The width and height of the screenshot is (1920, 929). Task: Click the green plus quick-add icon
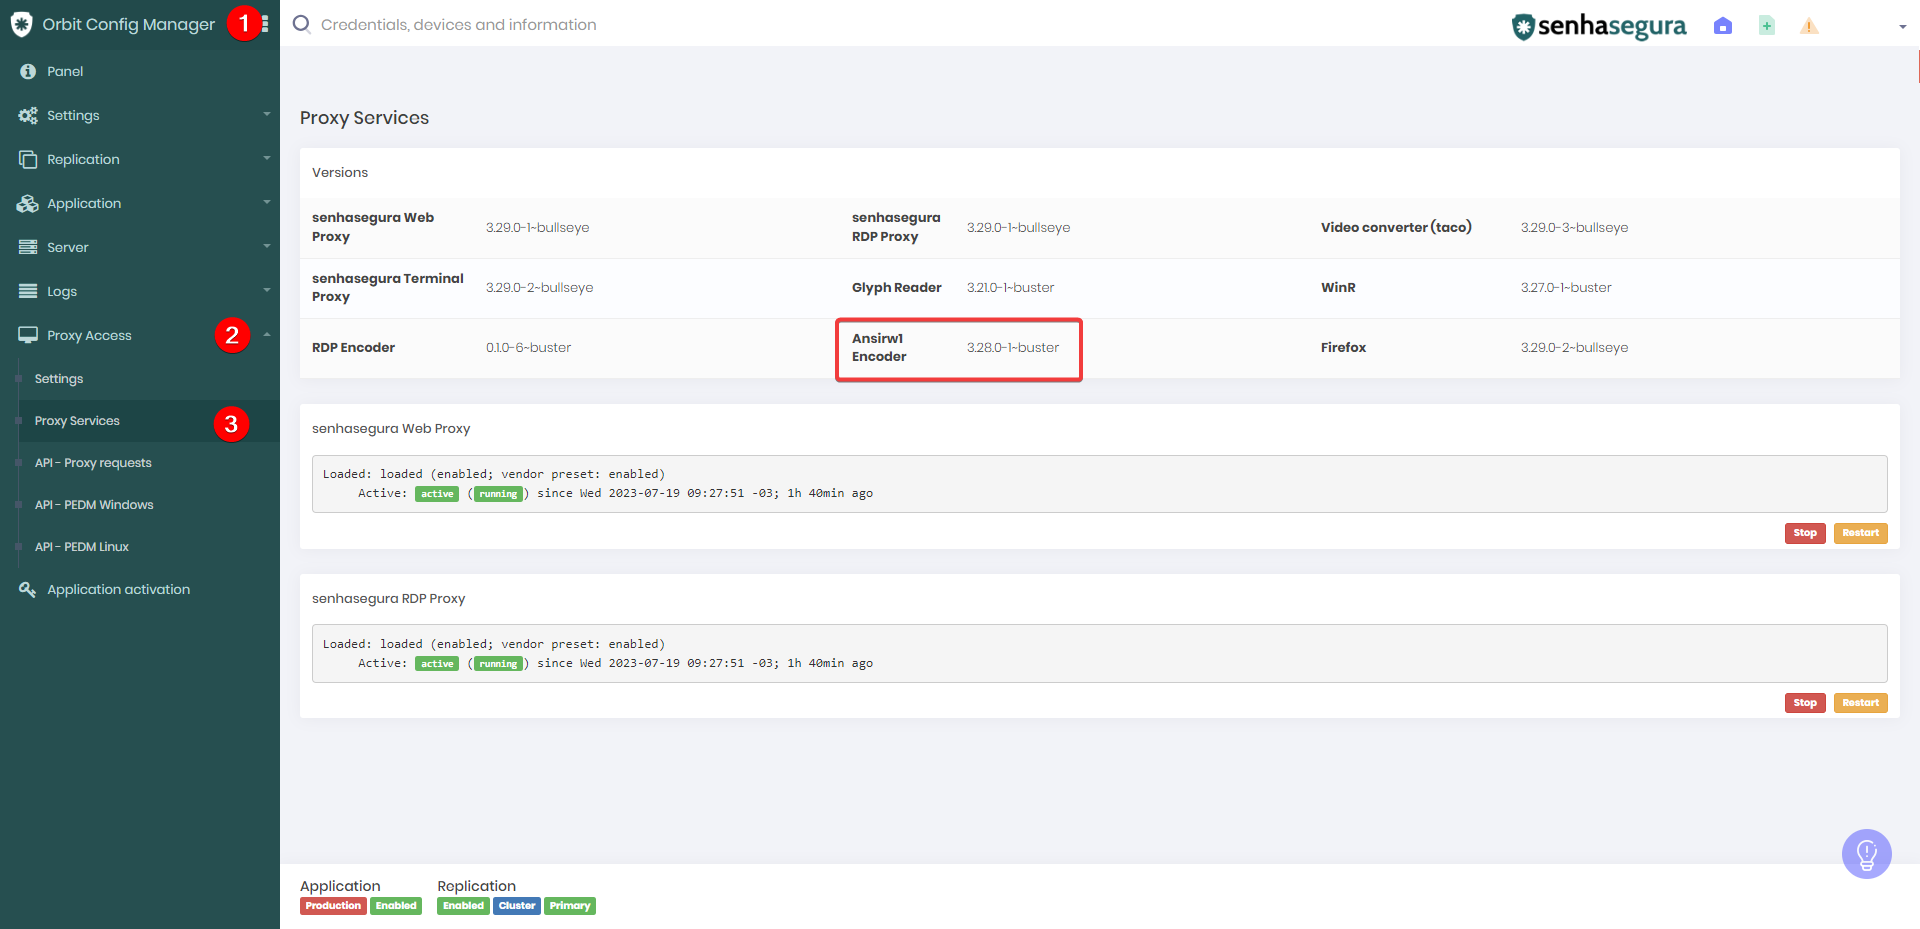tap(1767, 26)
